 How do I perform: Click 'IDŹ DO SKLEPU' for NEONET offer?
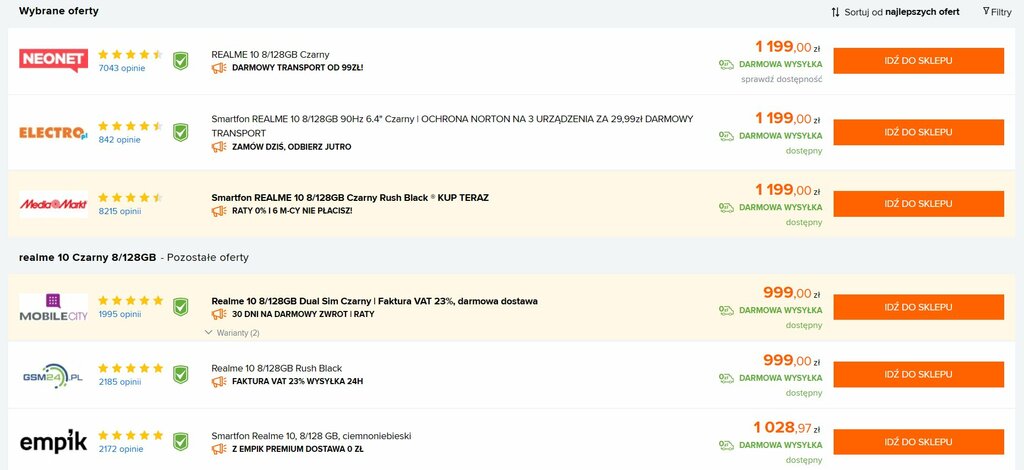[x=918, y=61]
